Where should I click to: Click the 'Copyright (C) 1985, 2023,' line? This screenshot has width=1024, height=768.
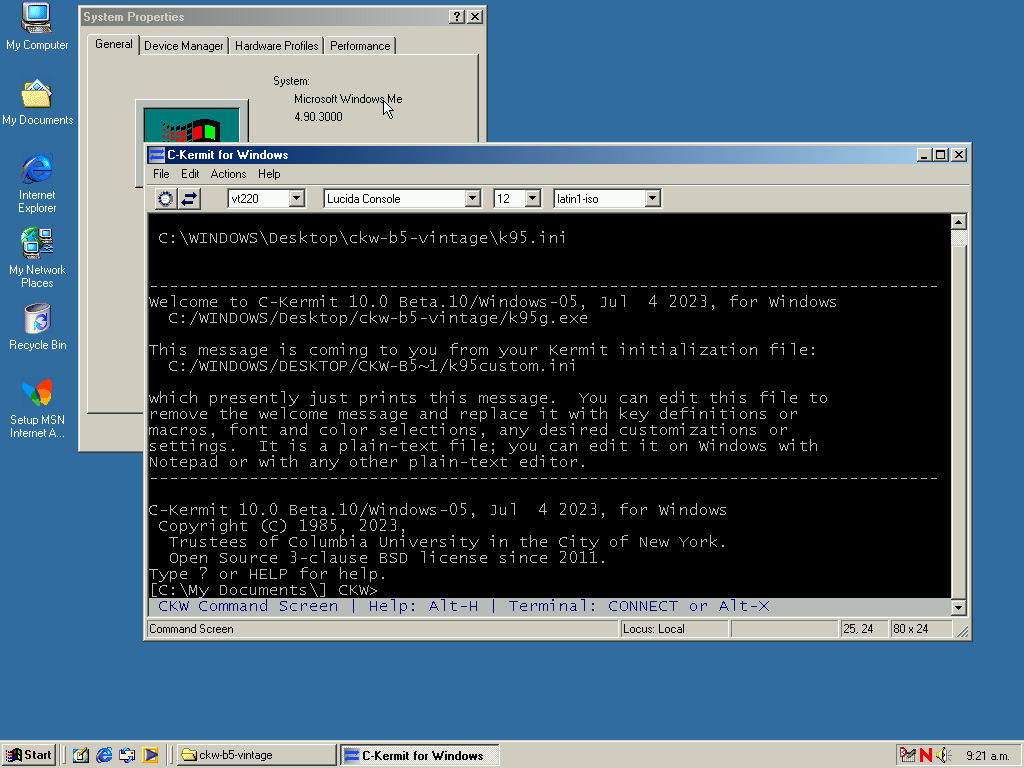[x=282, y=526]
